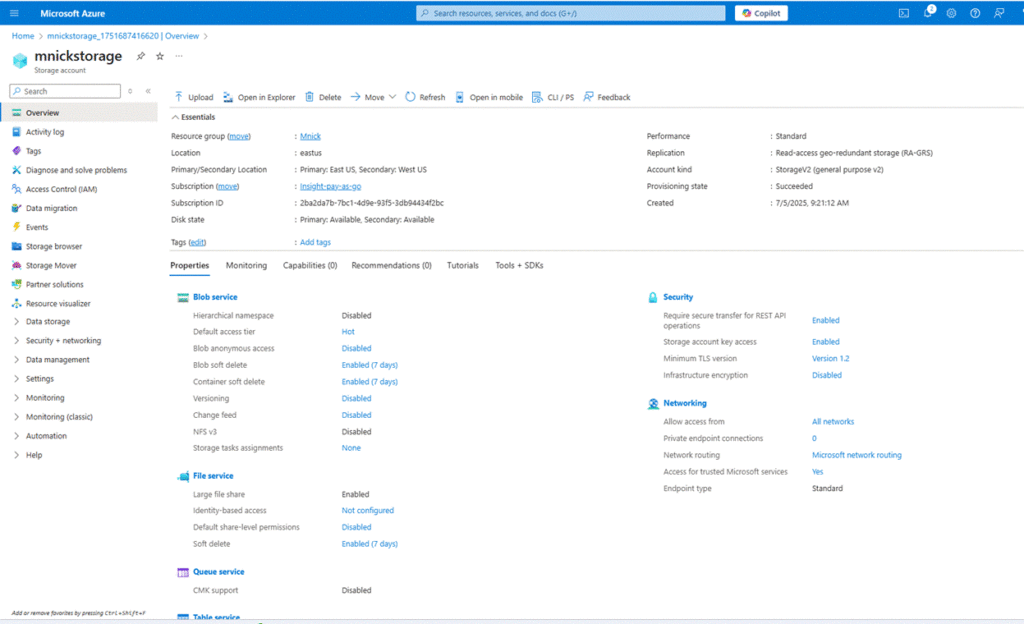Mark mnickstorage as favorite with star

(160, 56)
